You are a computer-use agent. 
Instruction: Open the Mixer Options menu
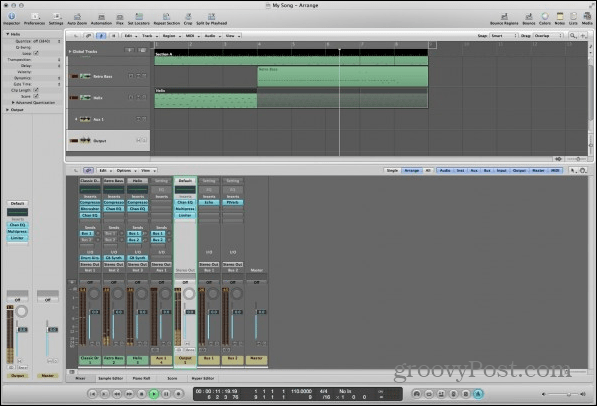pos(126,171)
